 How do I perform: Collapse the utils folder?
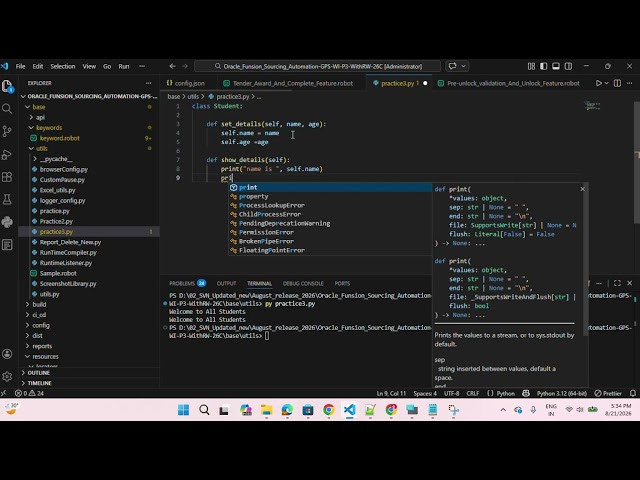point(31,149)
